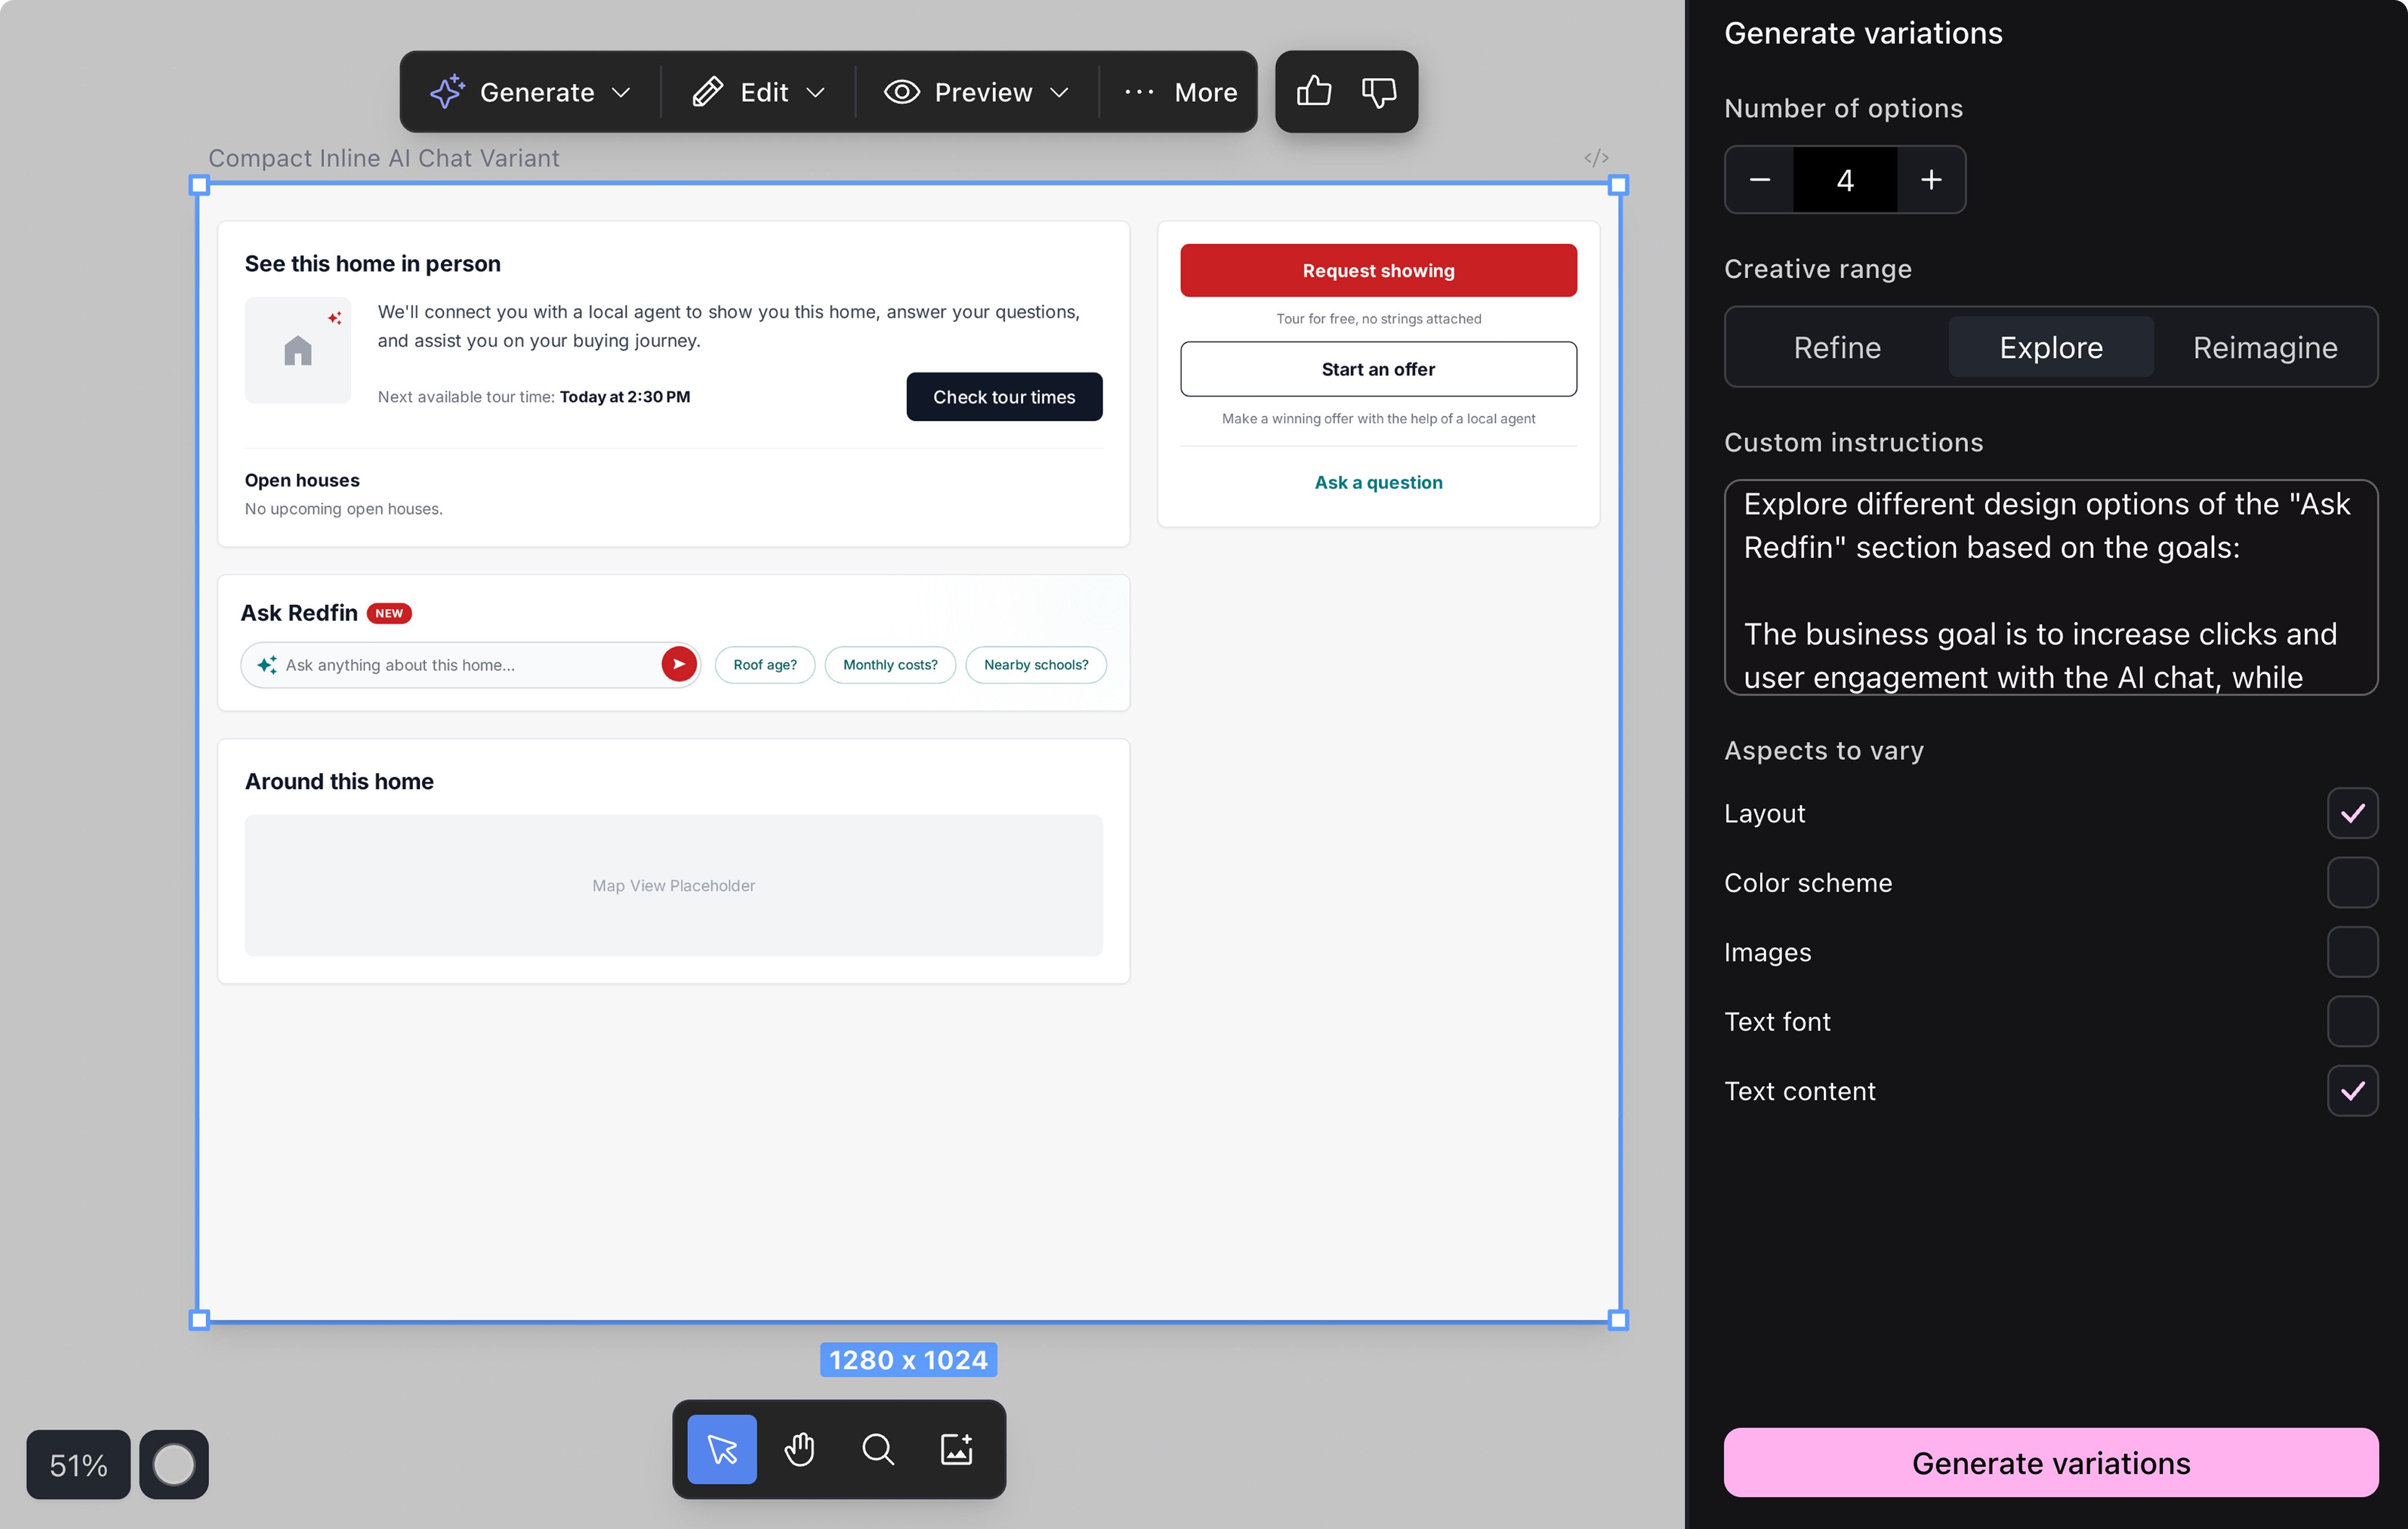
Task: Click the house thumbnail icon in tour card
Action: click(x=298, y=350)
